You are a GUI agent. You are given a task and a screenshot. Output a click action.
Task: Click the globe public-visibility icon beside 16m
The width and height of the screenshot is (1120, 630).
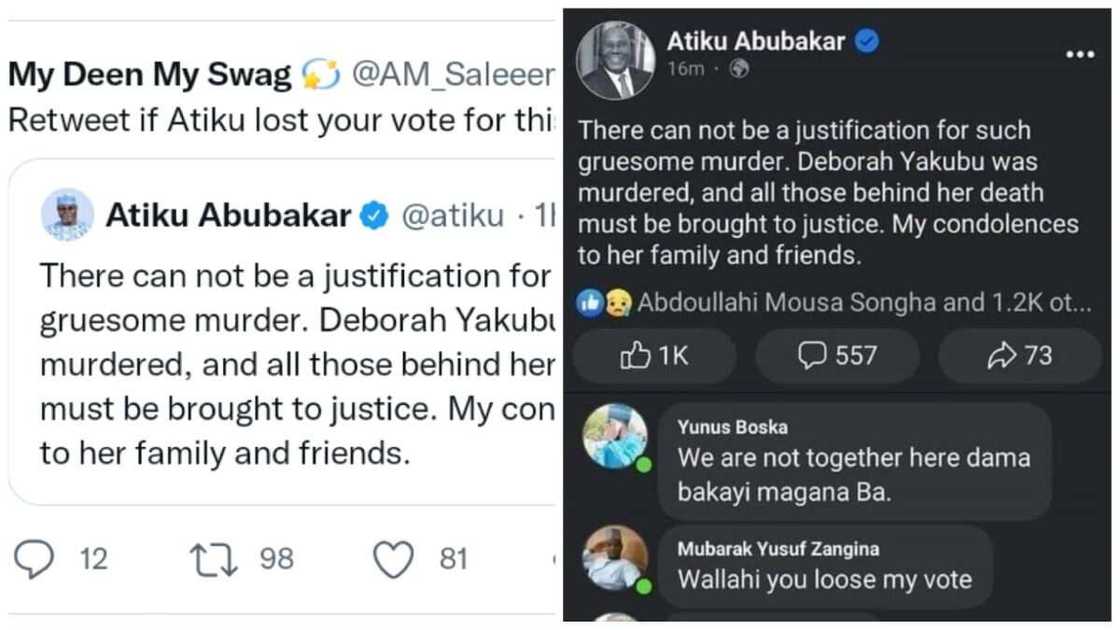740,69
